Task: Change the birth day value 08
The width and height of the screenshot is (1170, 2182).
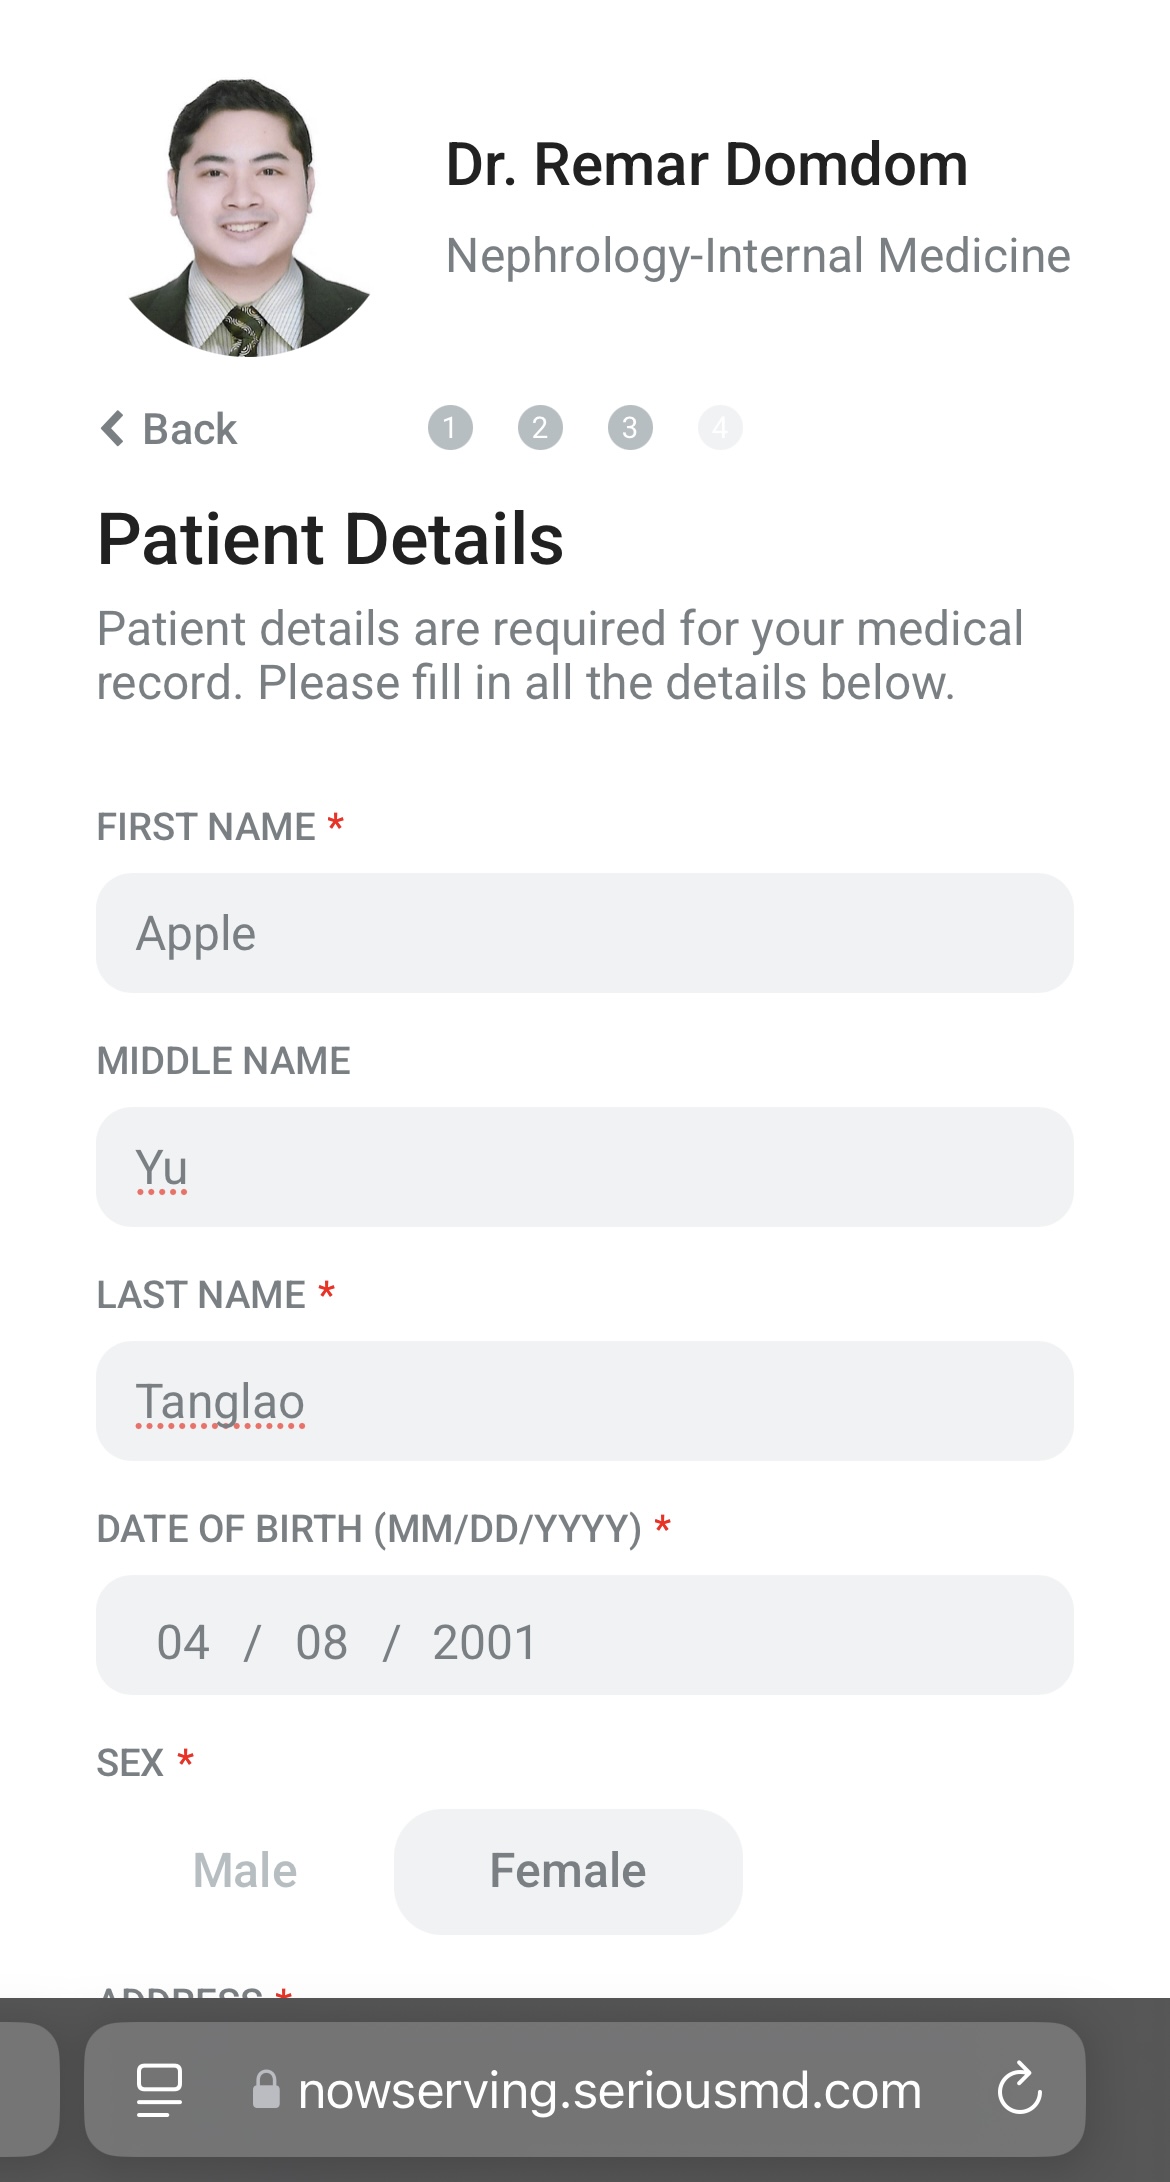Action: 321,1642
